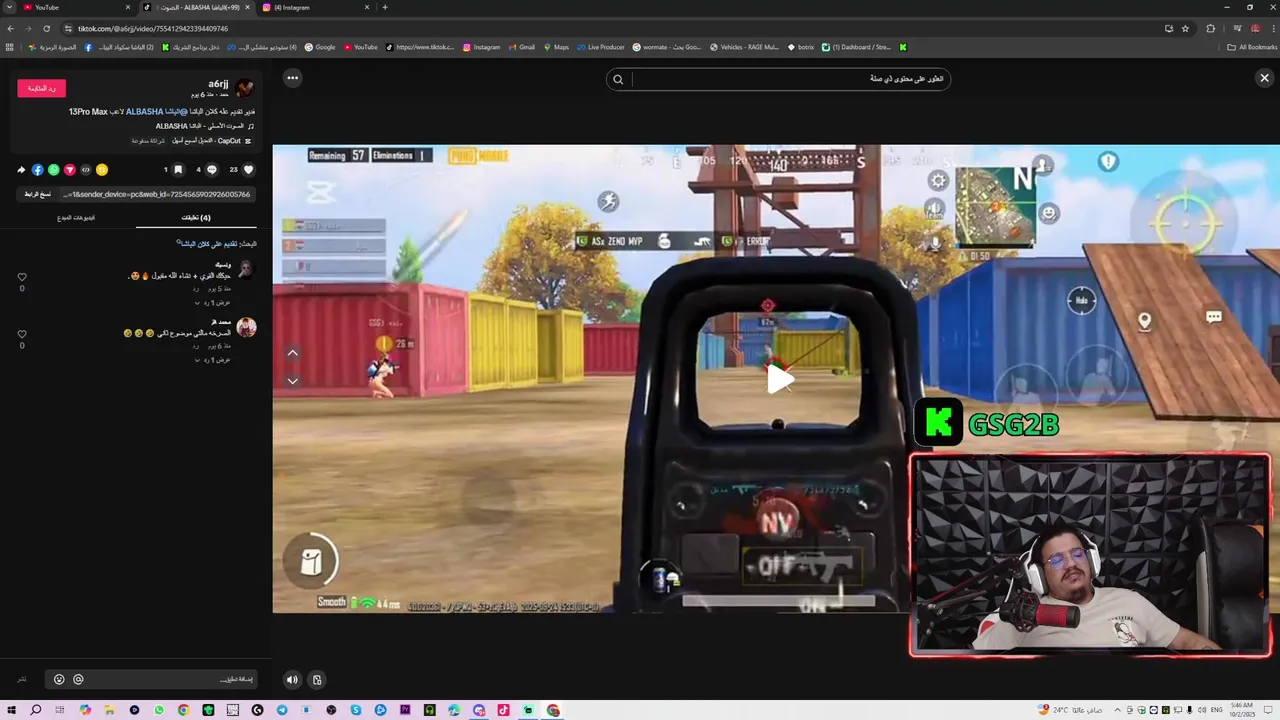Go to next video with down chevron
The image size is (1280, 720).
[292, 381]
